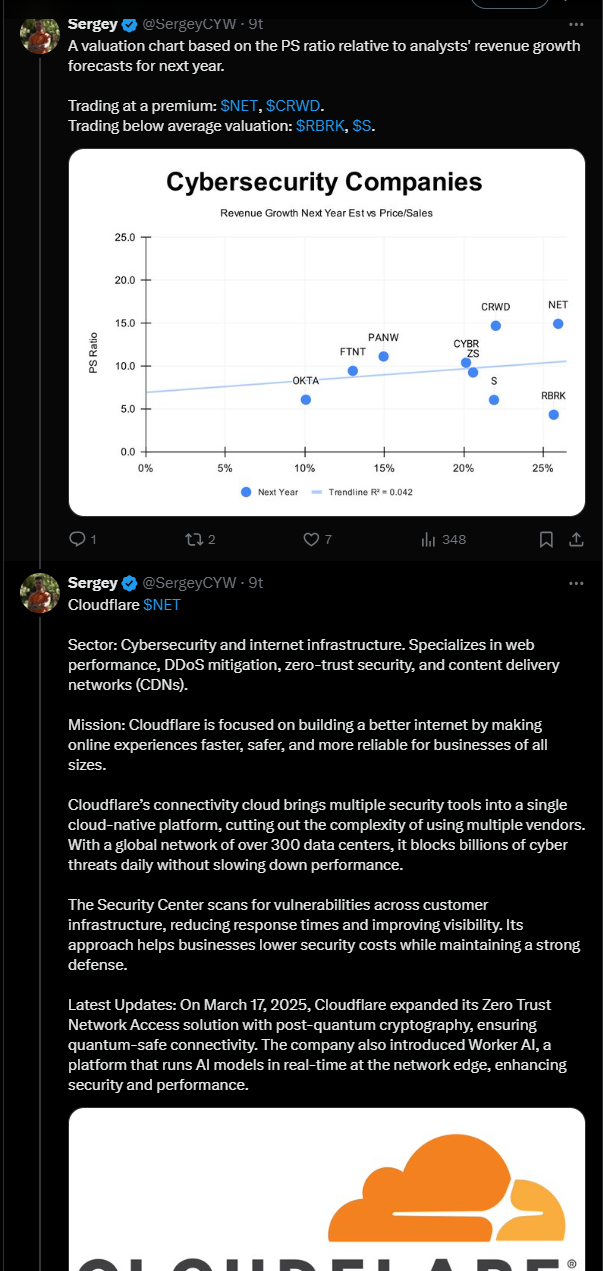603x1271 pixels.
Task: Open Sergey's avatar on the Cloudflare tweet
Action: (x=40, y=593)
